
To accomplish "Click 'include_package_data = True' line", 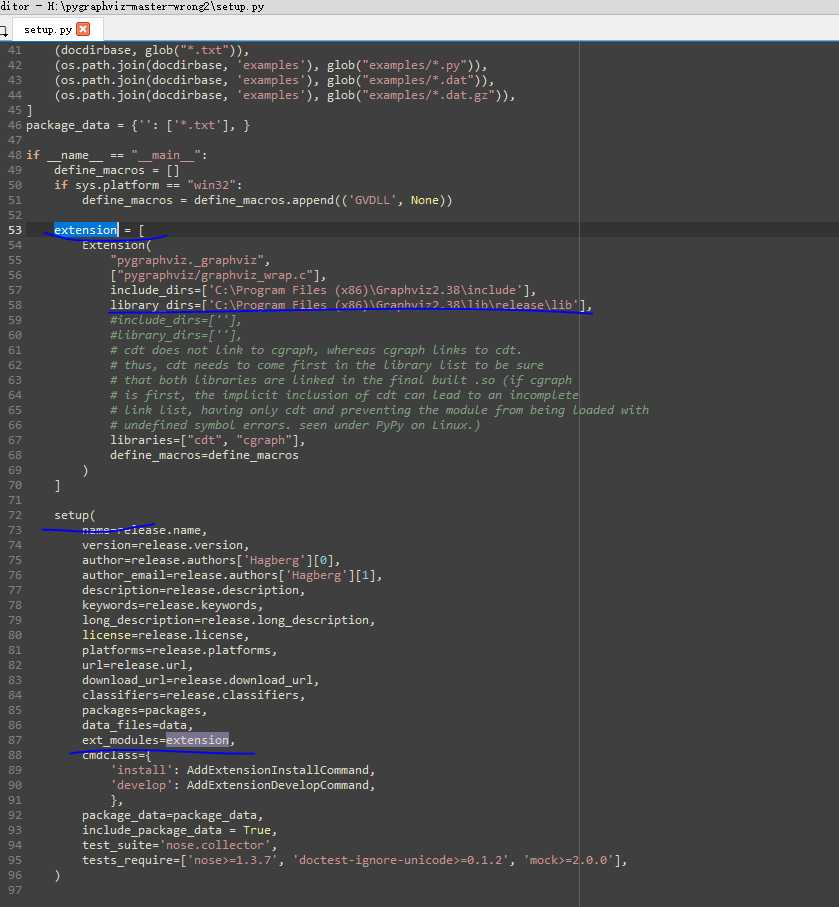I will 179,831.
